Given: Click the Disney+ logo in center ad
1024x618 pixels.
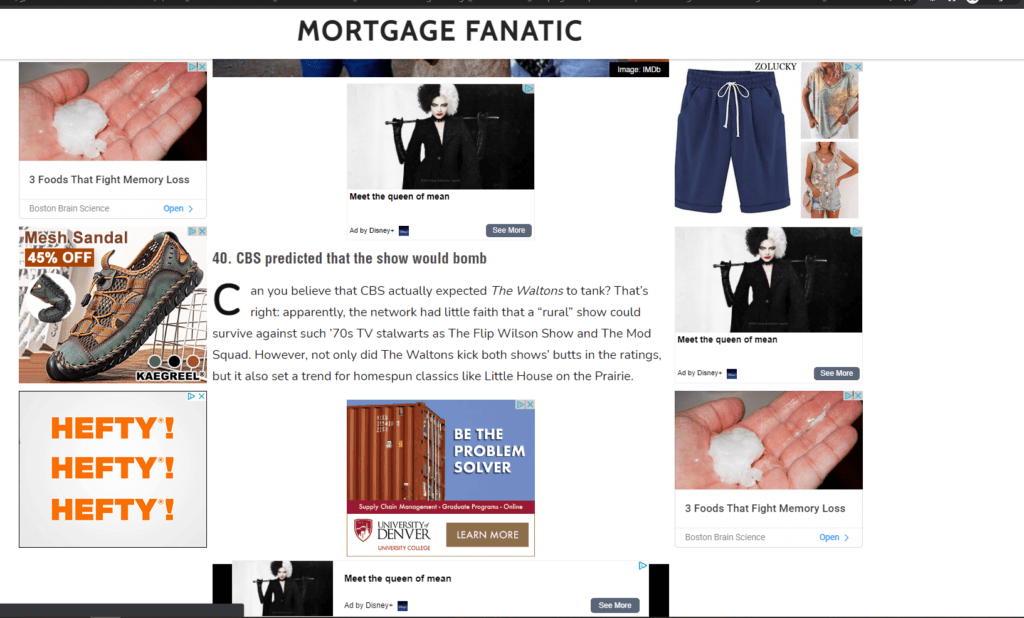Looking at the screenshot, I should [x=404, y=231].
